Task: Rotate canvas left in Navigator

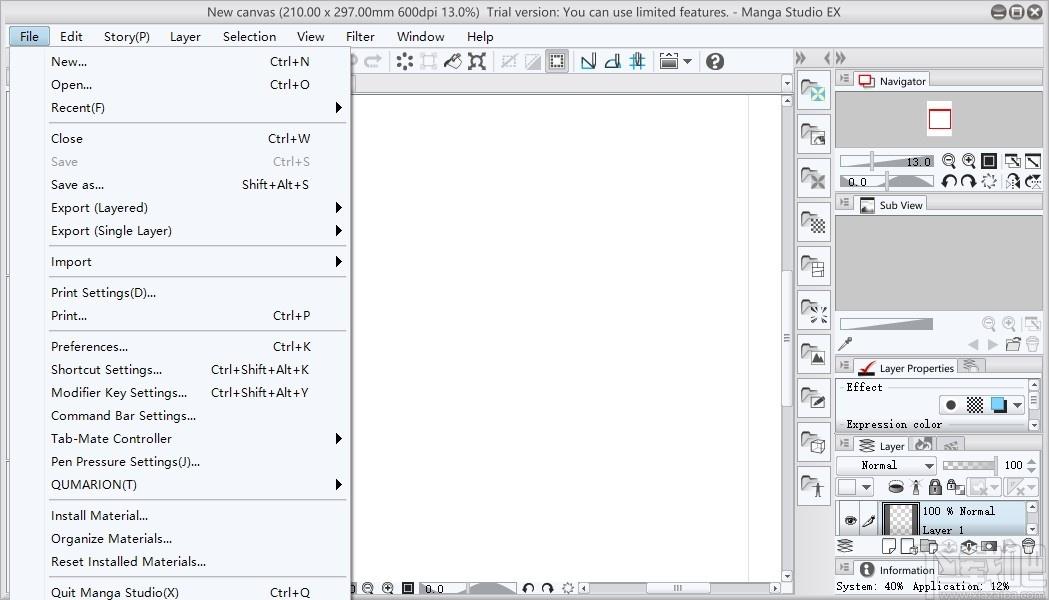Action: [949, 181]
